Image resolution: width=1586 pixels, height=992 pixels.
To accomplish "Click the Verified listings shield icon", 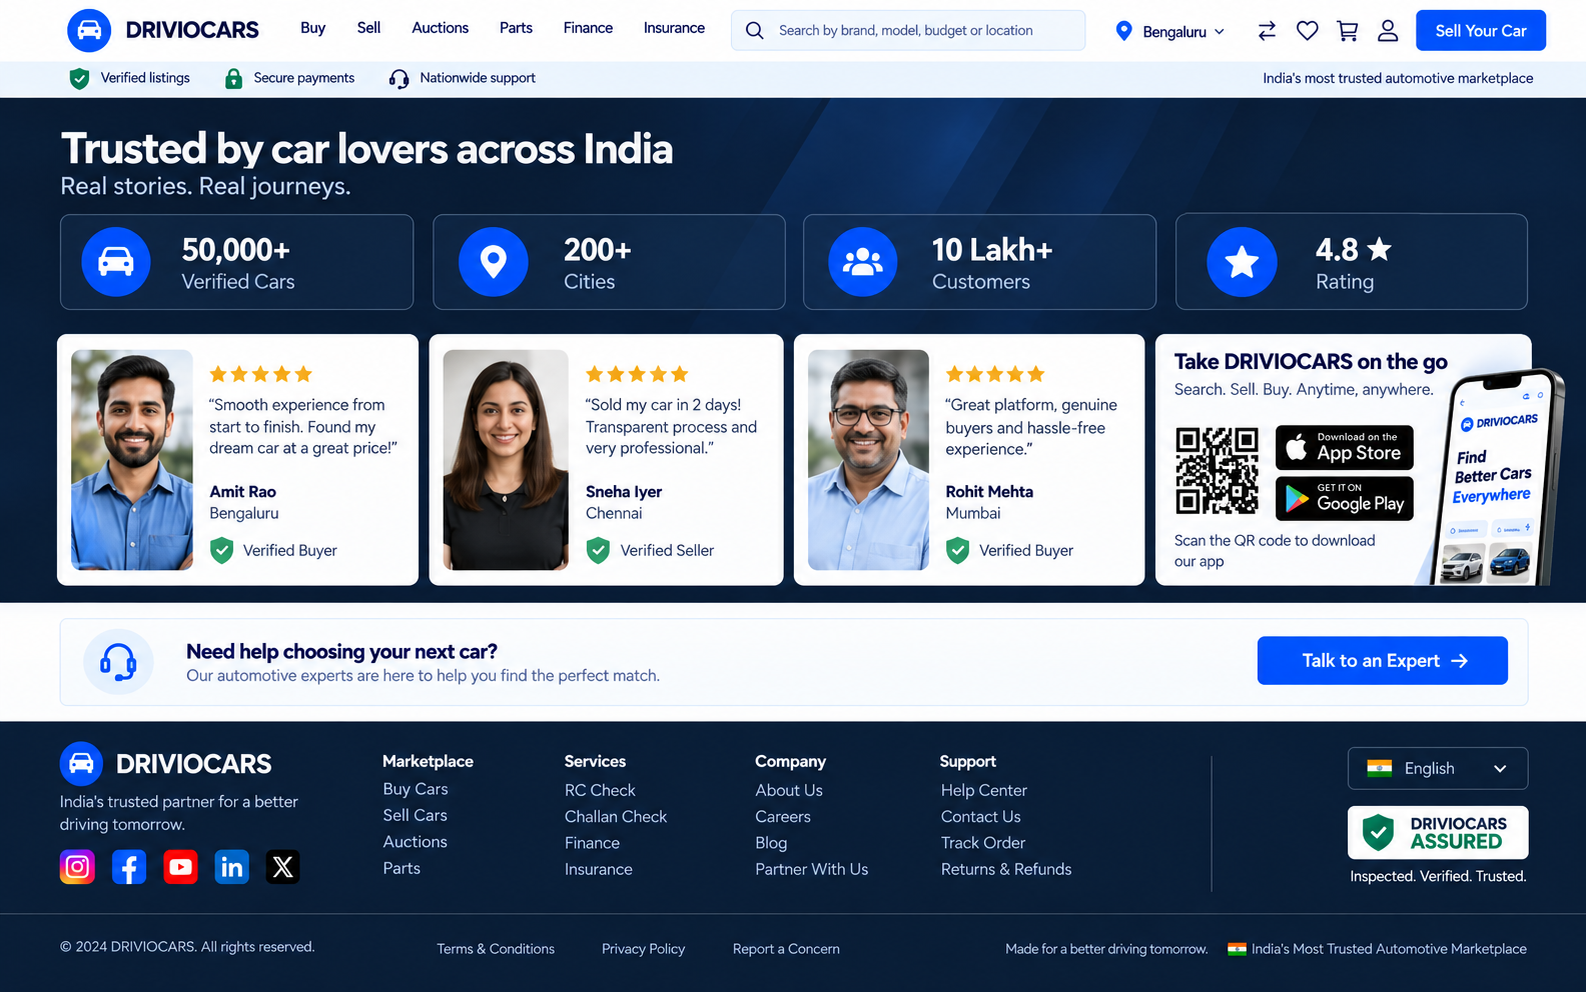I will pos(79,78).
